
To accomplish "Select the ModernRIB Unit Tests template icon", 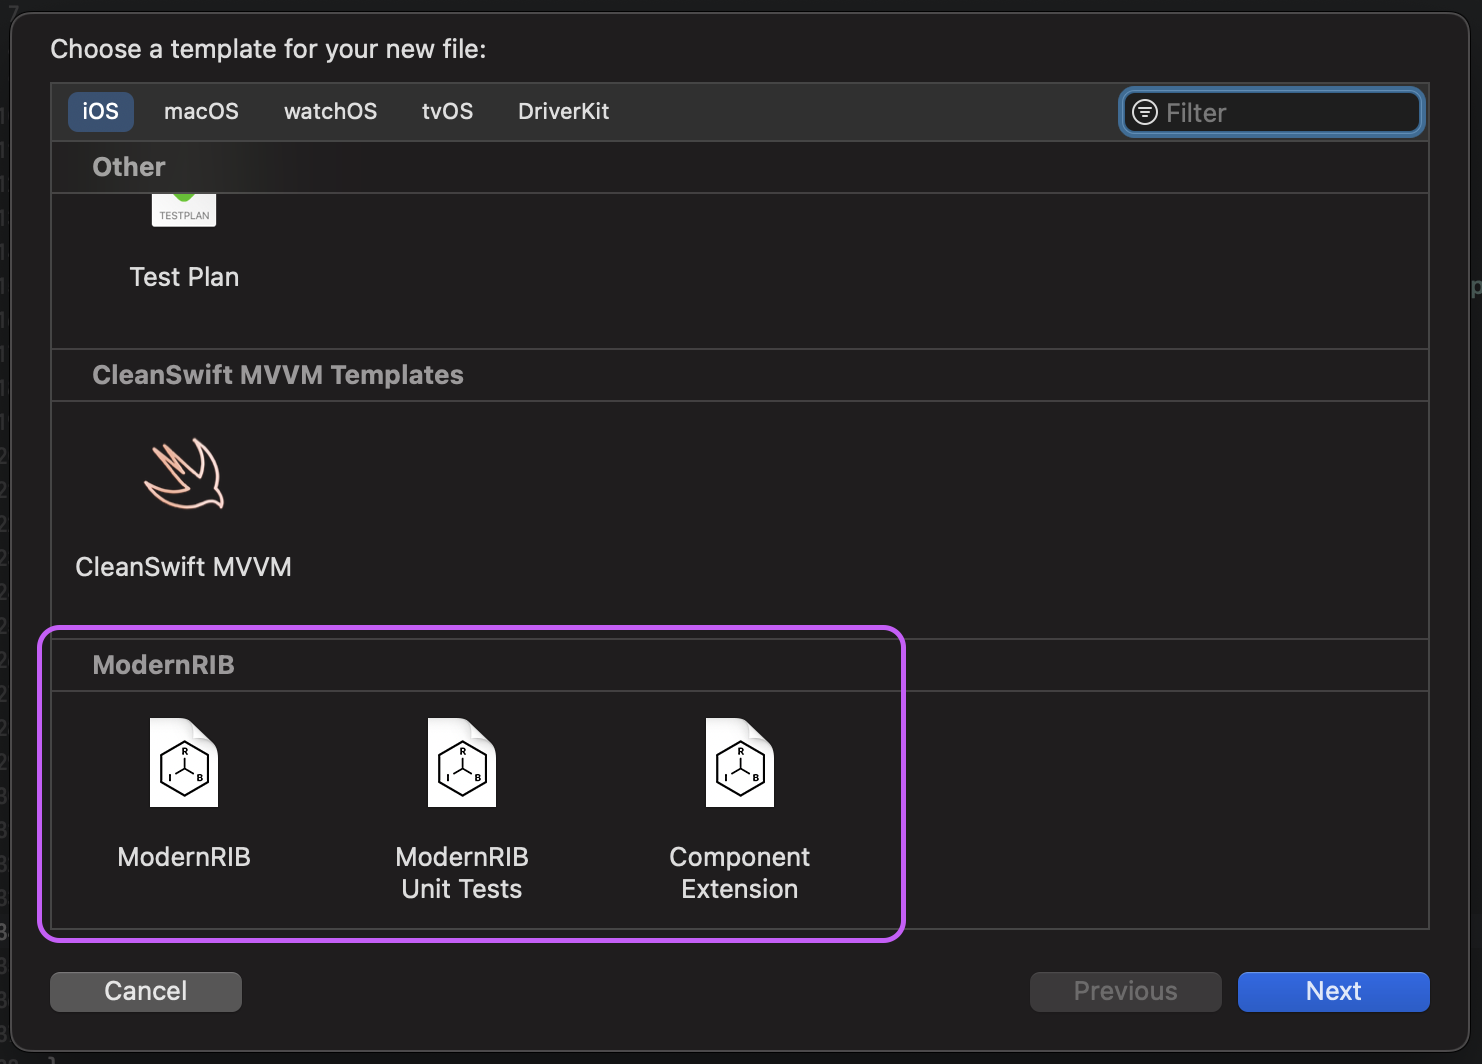I will coord(462,762).
